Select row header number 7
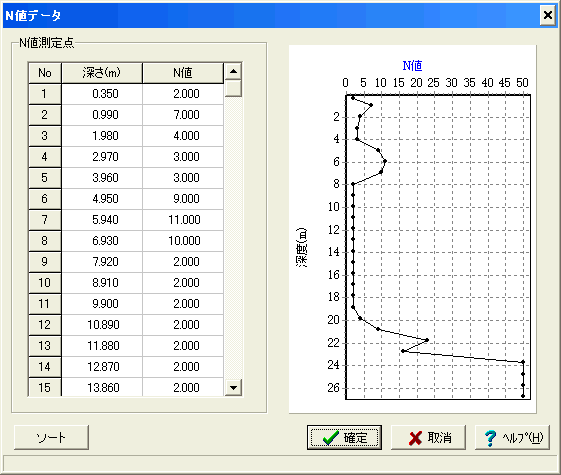 click(x=45, y=220)
